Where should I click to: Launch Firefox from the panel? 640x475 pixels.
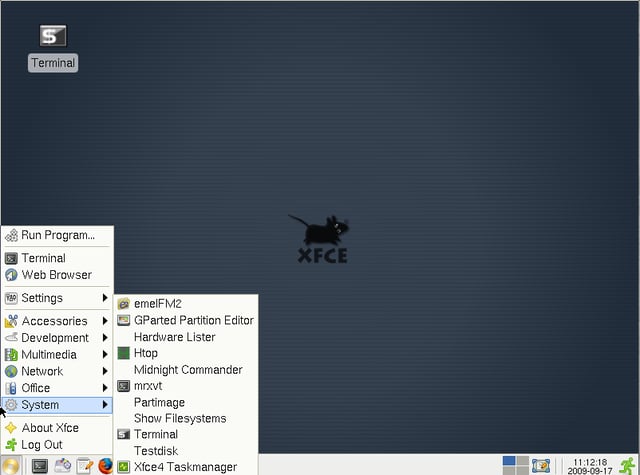point(105,466)
